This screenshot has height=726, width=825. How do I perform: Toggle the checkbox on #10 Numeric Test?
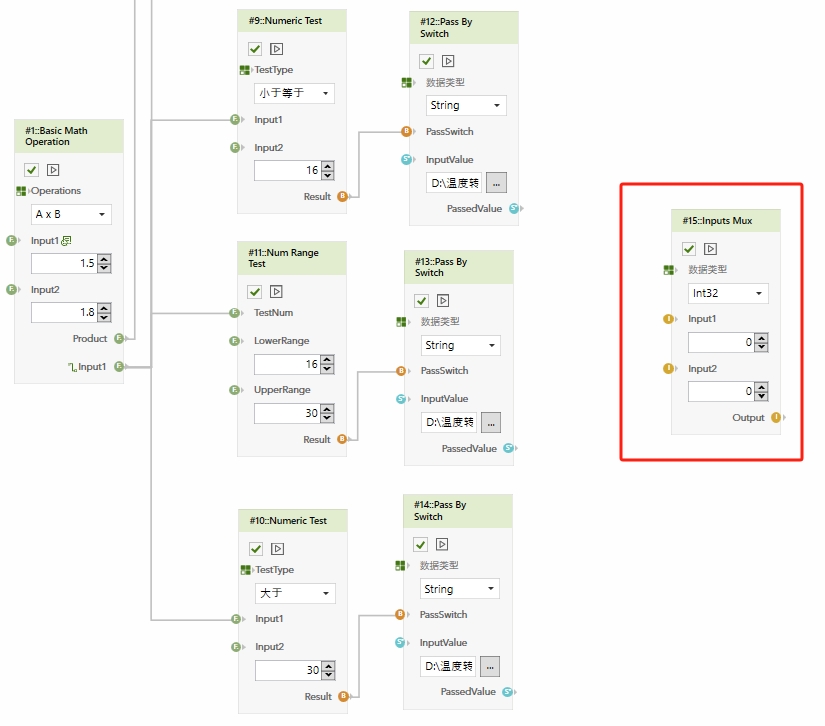coord(256,548)
